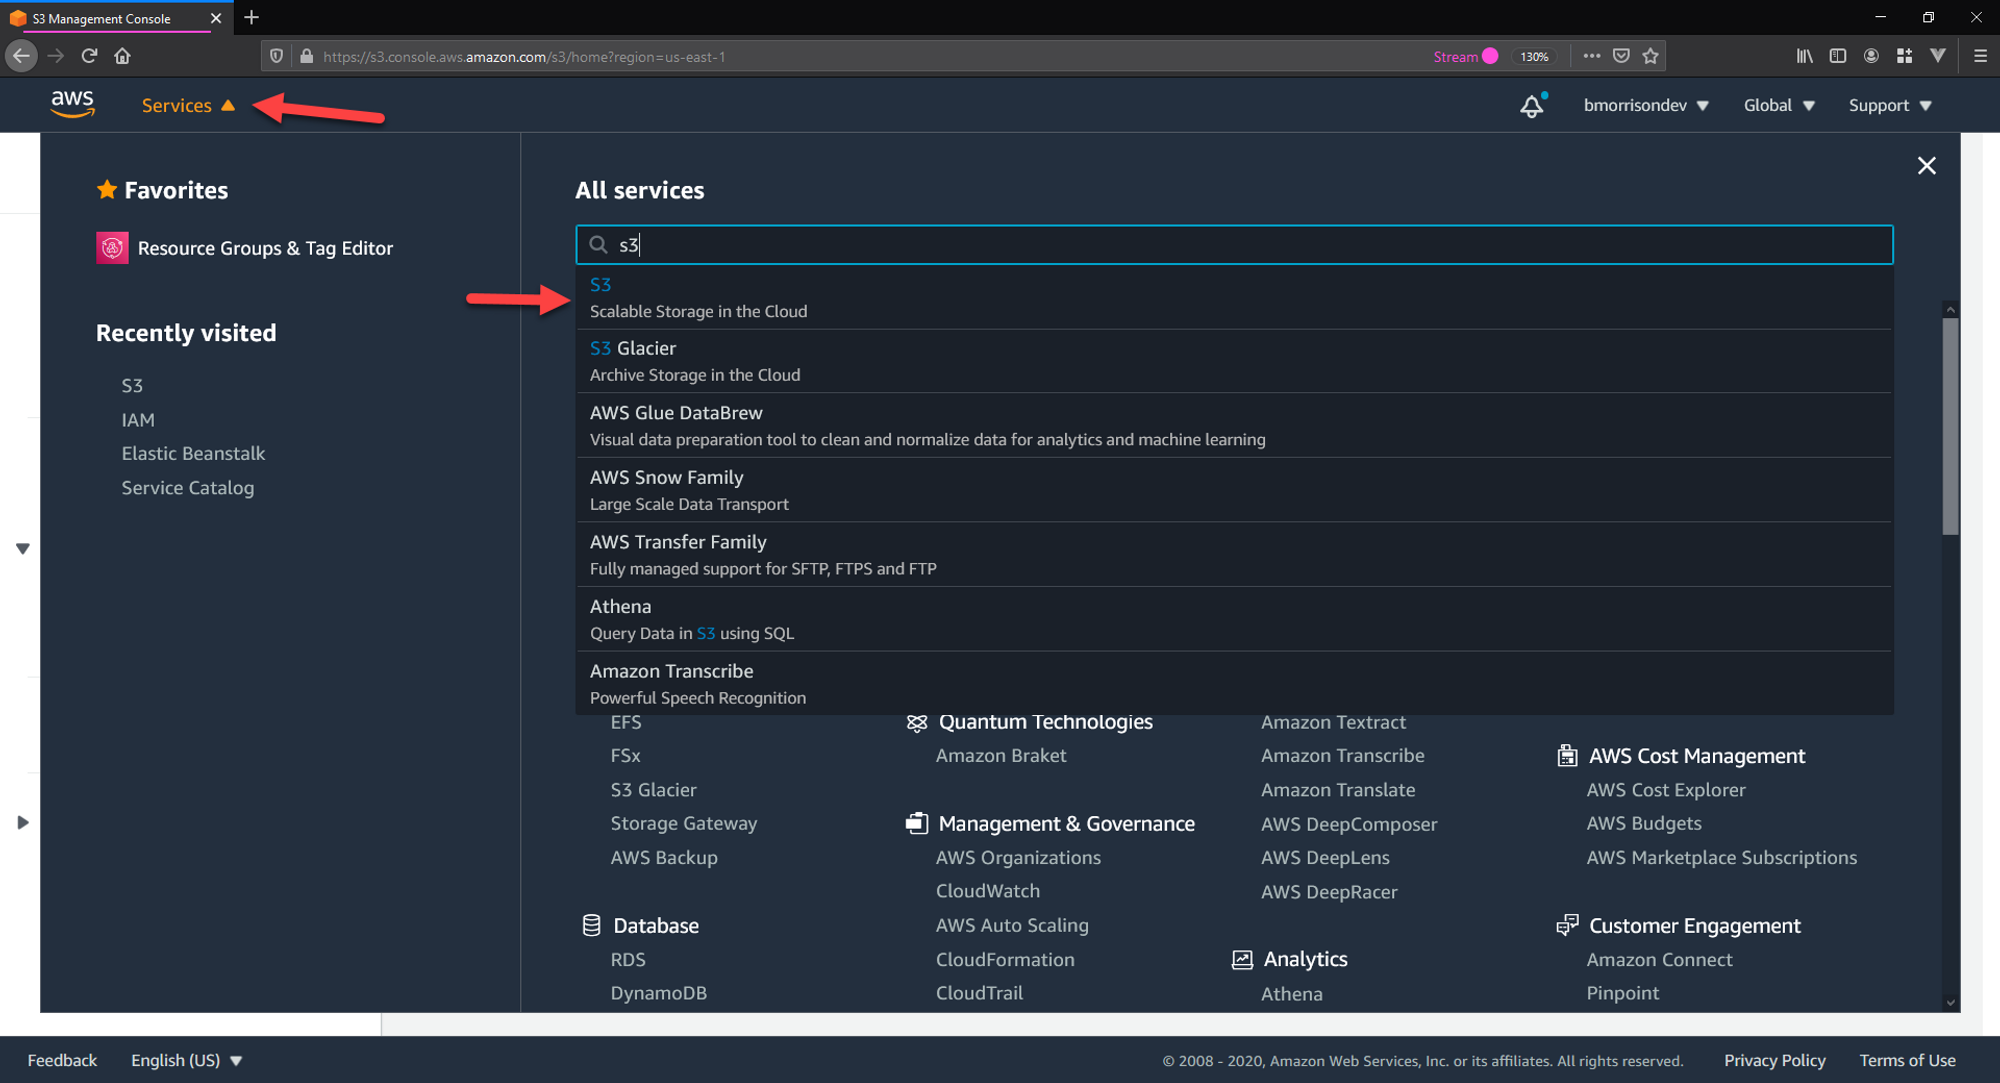
Task: Click the browser home icon
Action: [x=123, y=56]
